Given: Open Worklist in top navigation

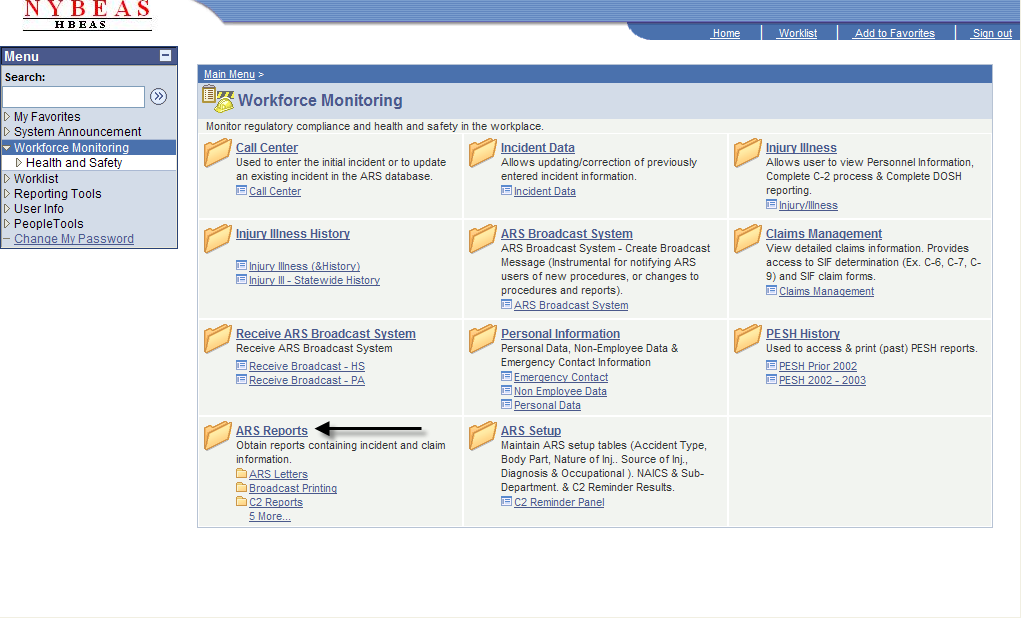Looking at the screenshot, I should click(798, 33).
